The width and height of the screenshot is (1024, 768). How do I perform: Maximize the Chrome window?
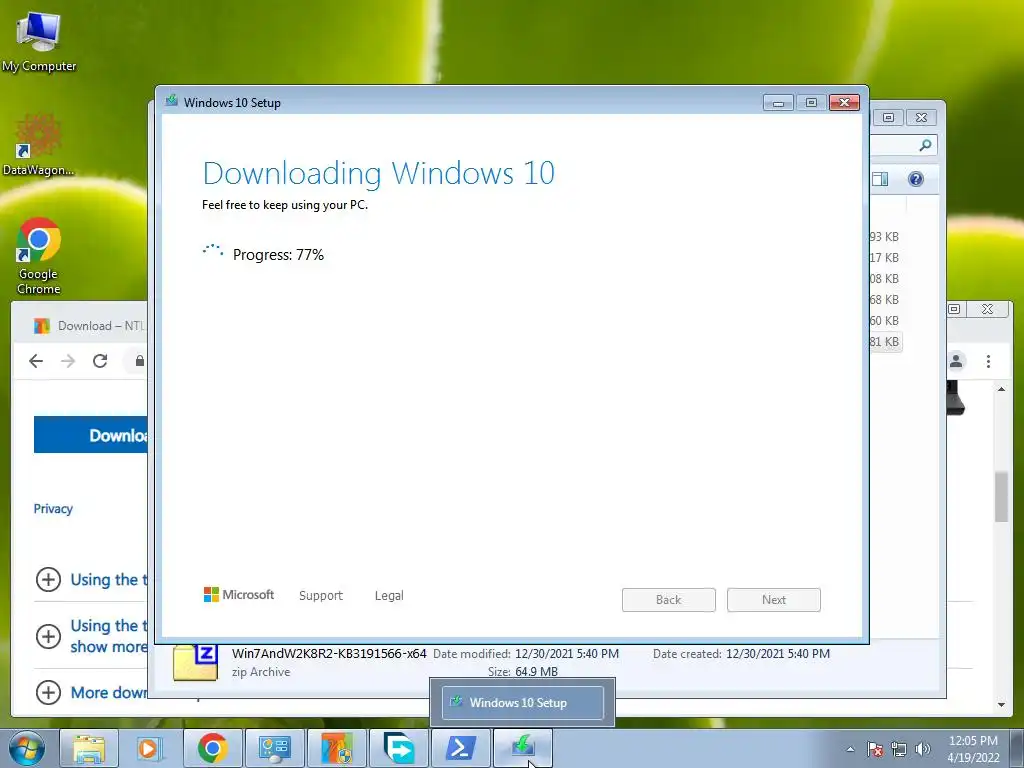[x=955, y=309]
